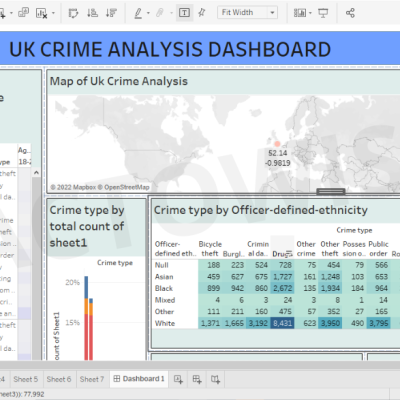The image size is (400, 400).
Task: Click the 3,950 Other theft cell for White
Action: click(x=330, y=323)
